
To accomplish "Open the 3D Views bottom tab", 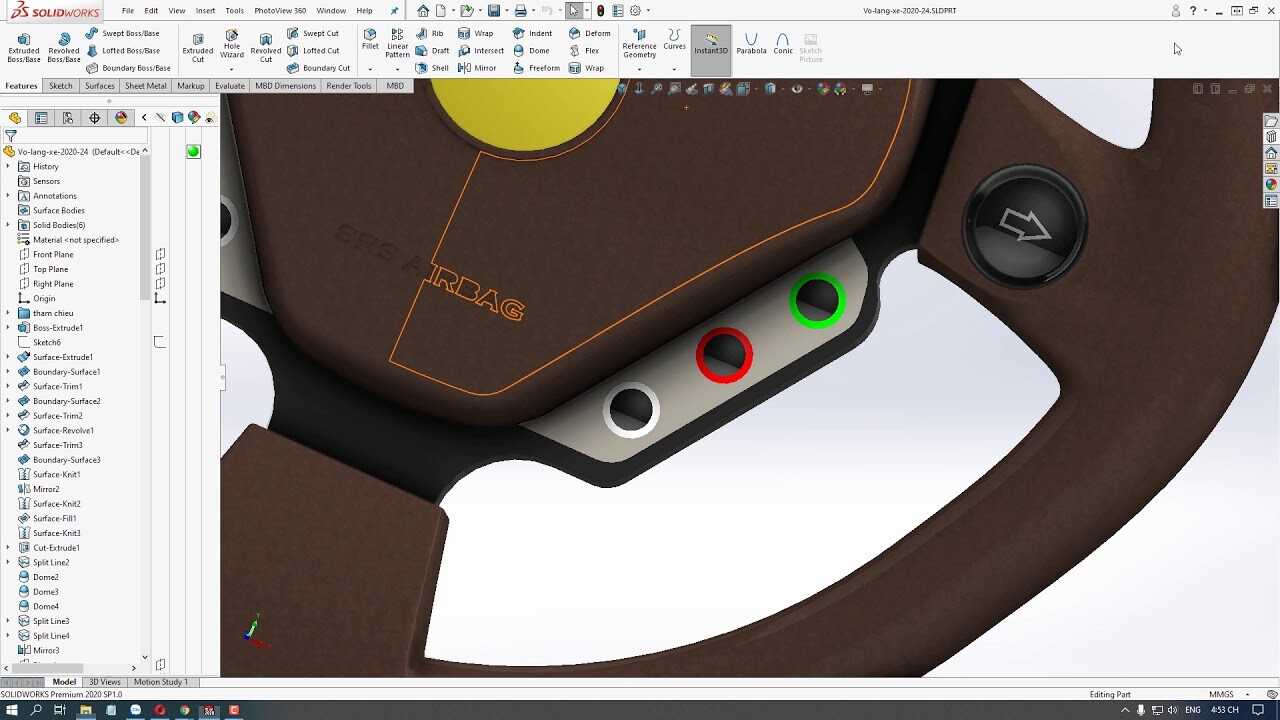I will pyautogui.click(x=105, y=682).
